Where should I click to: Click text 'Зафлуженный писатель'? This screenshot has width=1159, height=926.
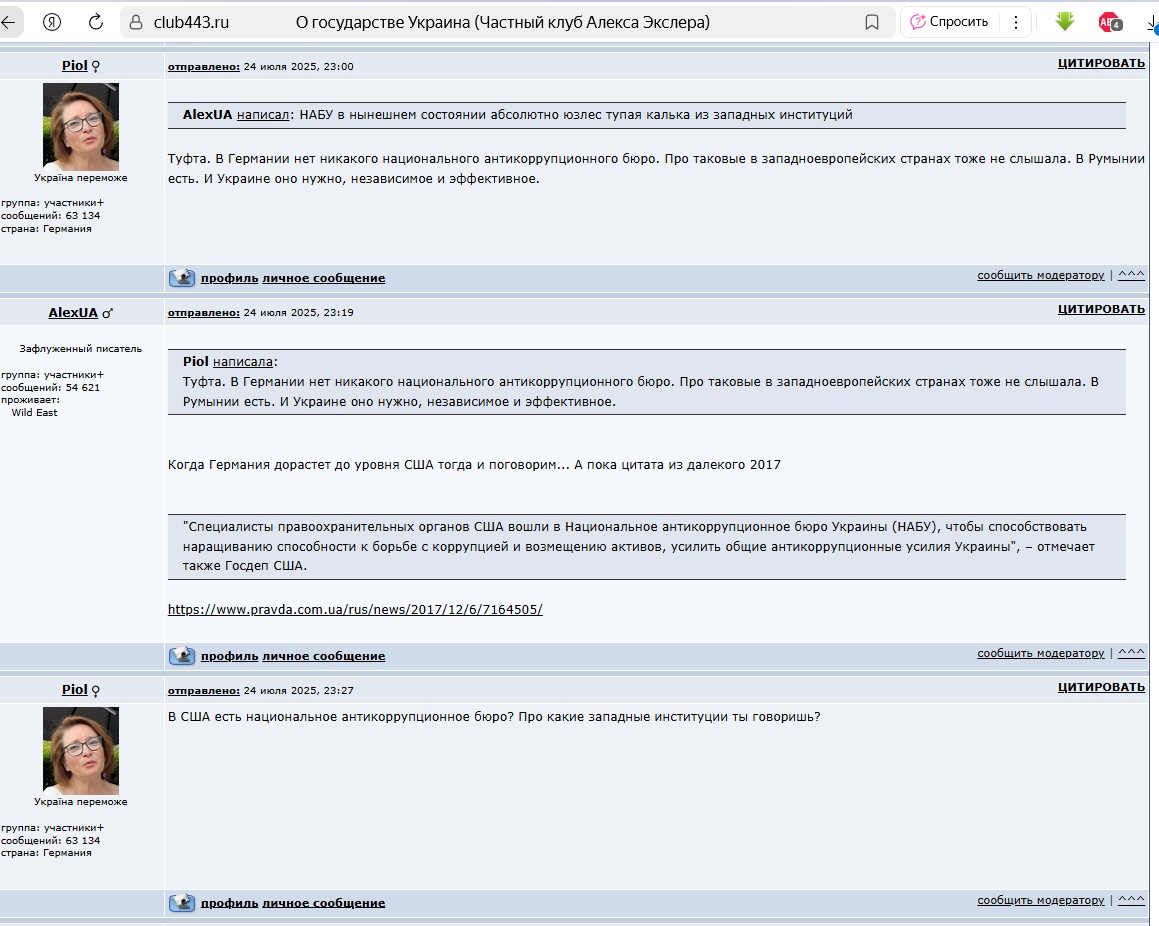coord(81,349)
